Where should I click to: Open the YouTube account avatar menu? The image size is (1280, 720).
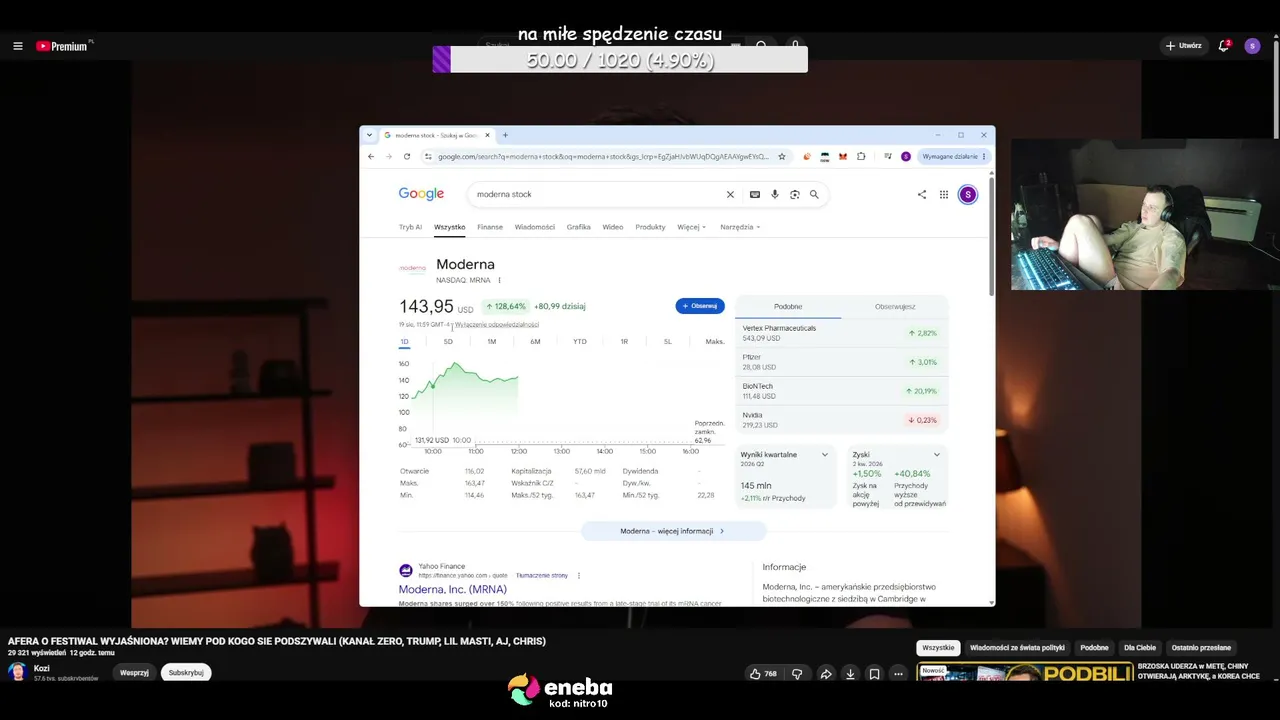point(1252,46)
